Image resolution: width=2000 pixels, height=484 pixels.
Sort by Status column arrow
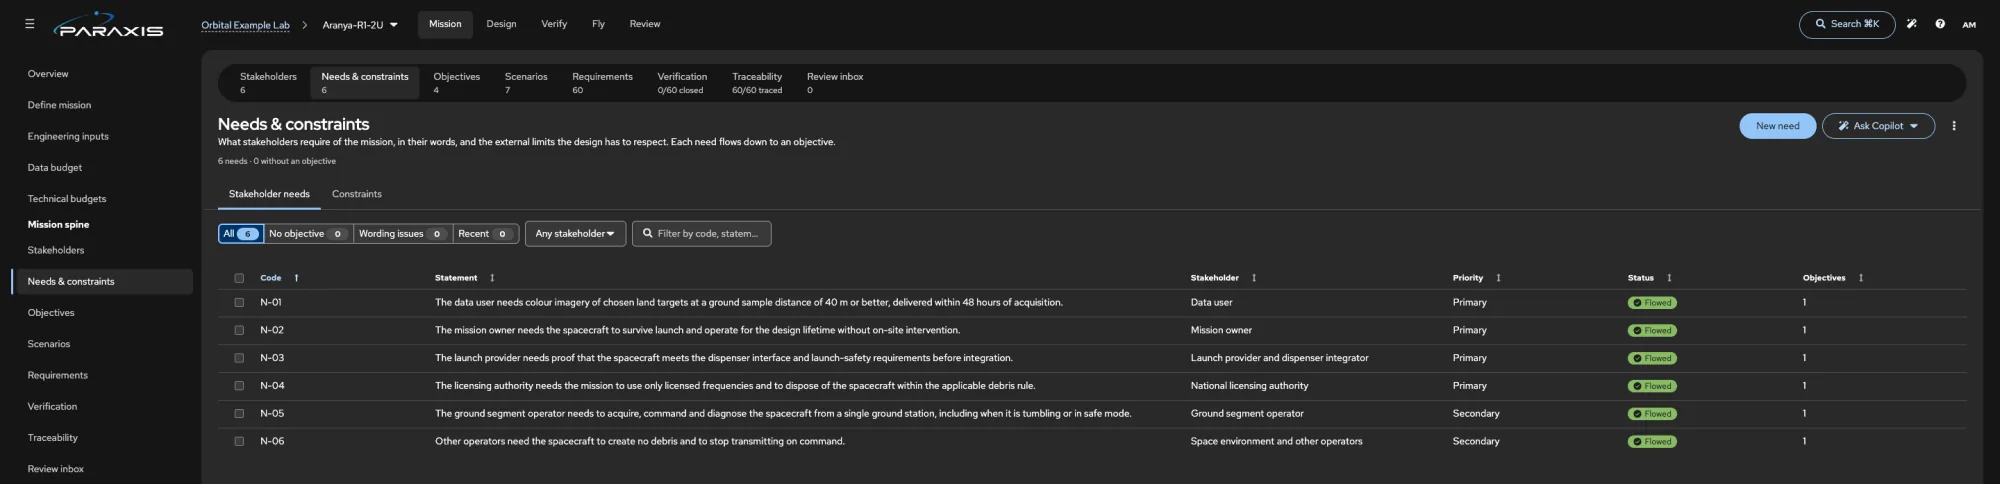[x=1669, y=278]
